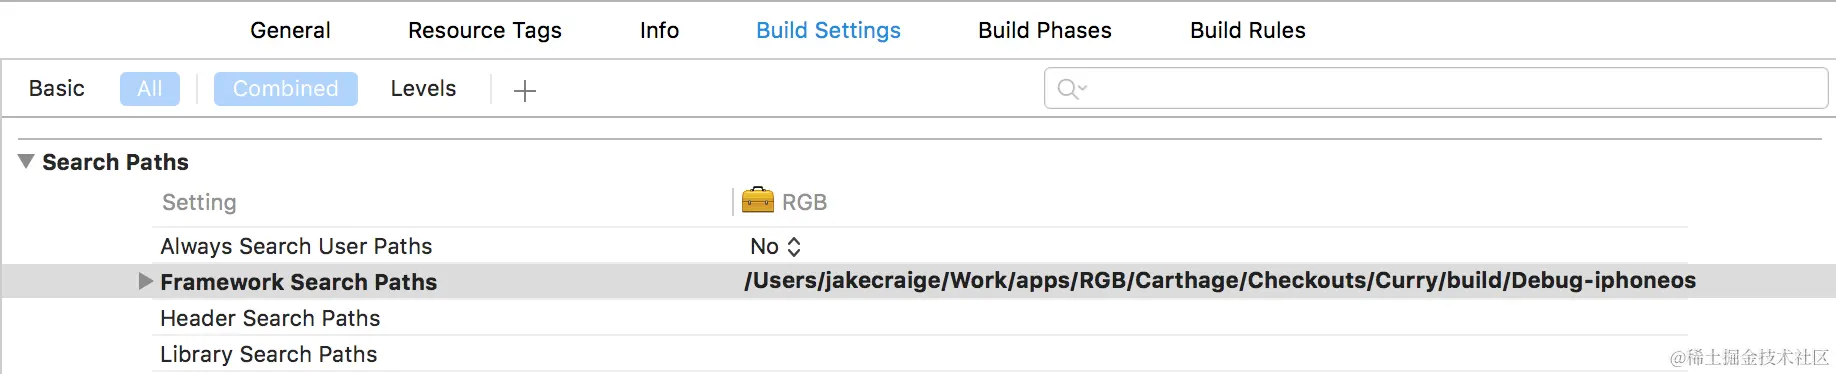1836x374 pixels.
Task: Select the Build Settings tab
Action: (x=828, y=30)
